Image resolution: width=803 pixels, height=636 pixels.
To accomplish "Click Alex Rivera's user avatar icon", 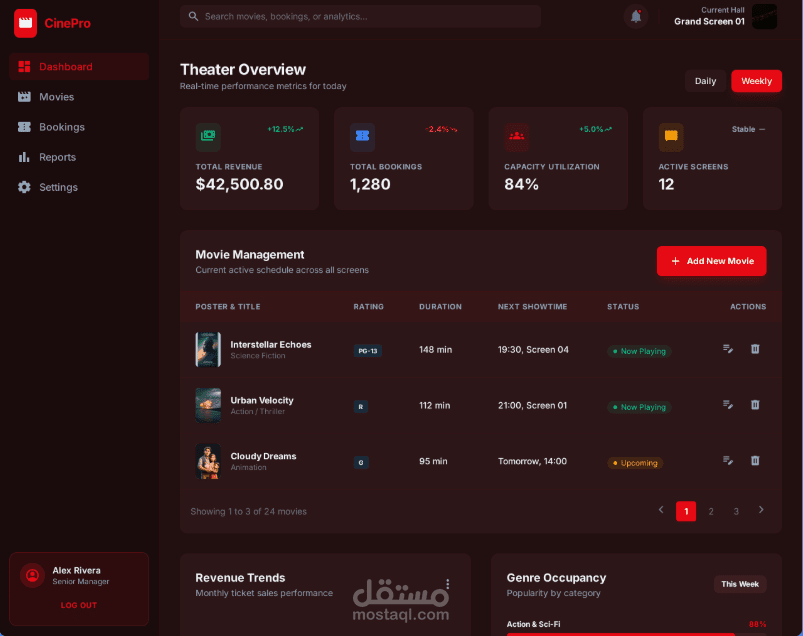I will point(32,576).
